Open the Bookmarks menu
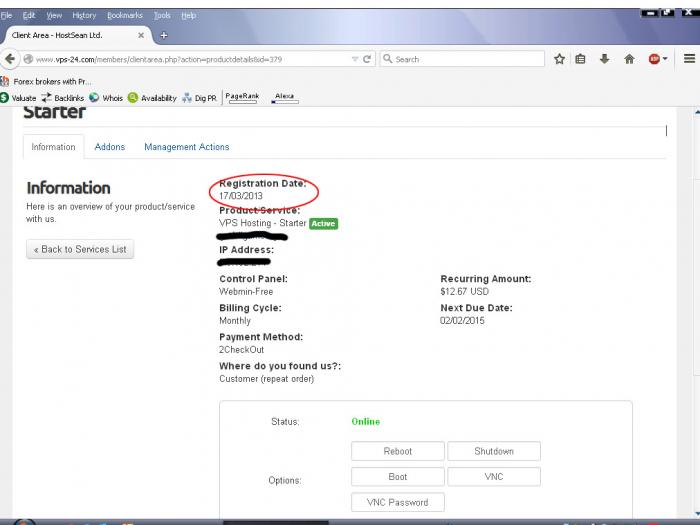Image resolution: width=700 pixels, height=525 pixels. click(125, 15)
